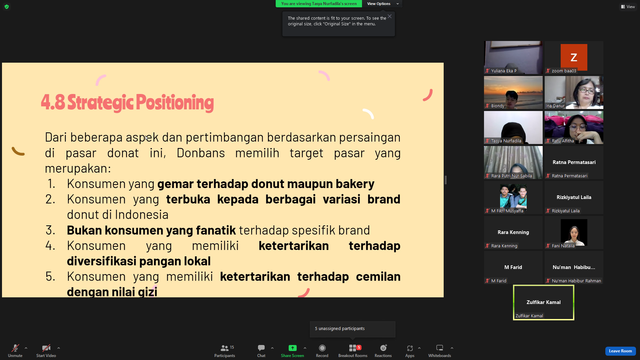Viewport: 640px width, 360px height.
Task: Expand chat options arrow next to Chat
Action: 272,348
